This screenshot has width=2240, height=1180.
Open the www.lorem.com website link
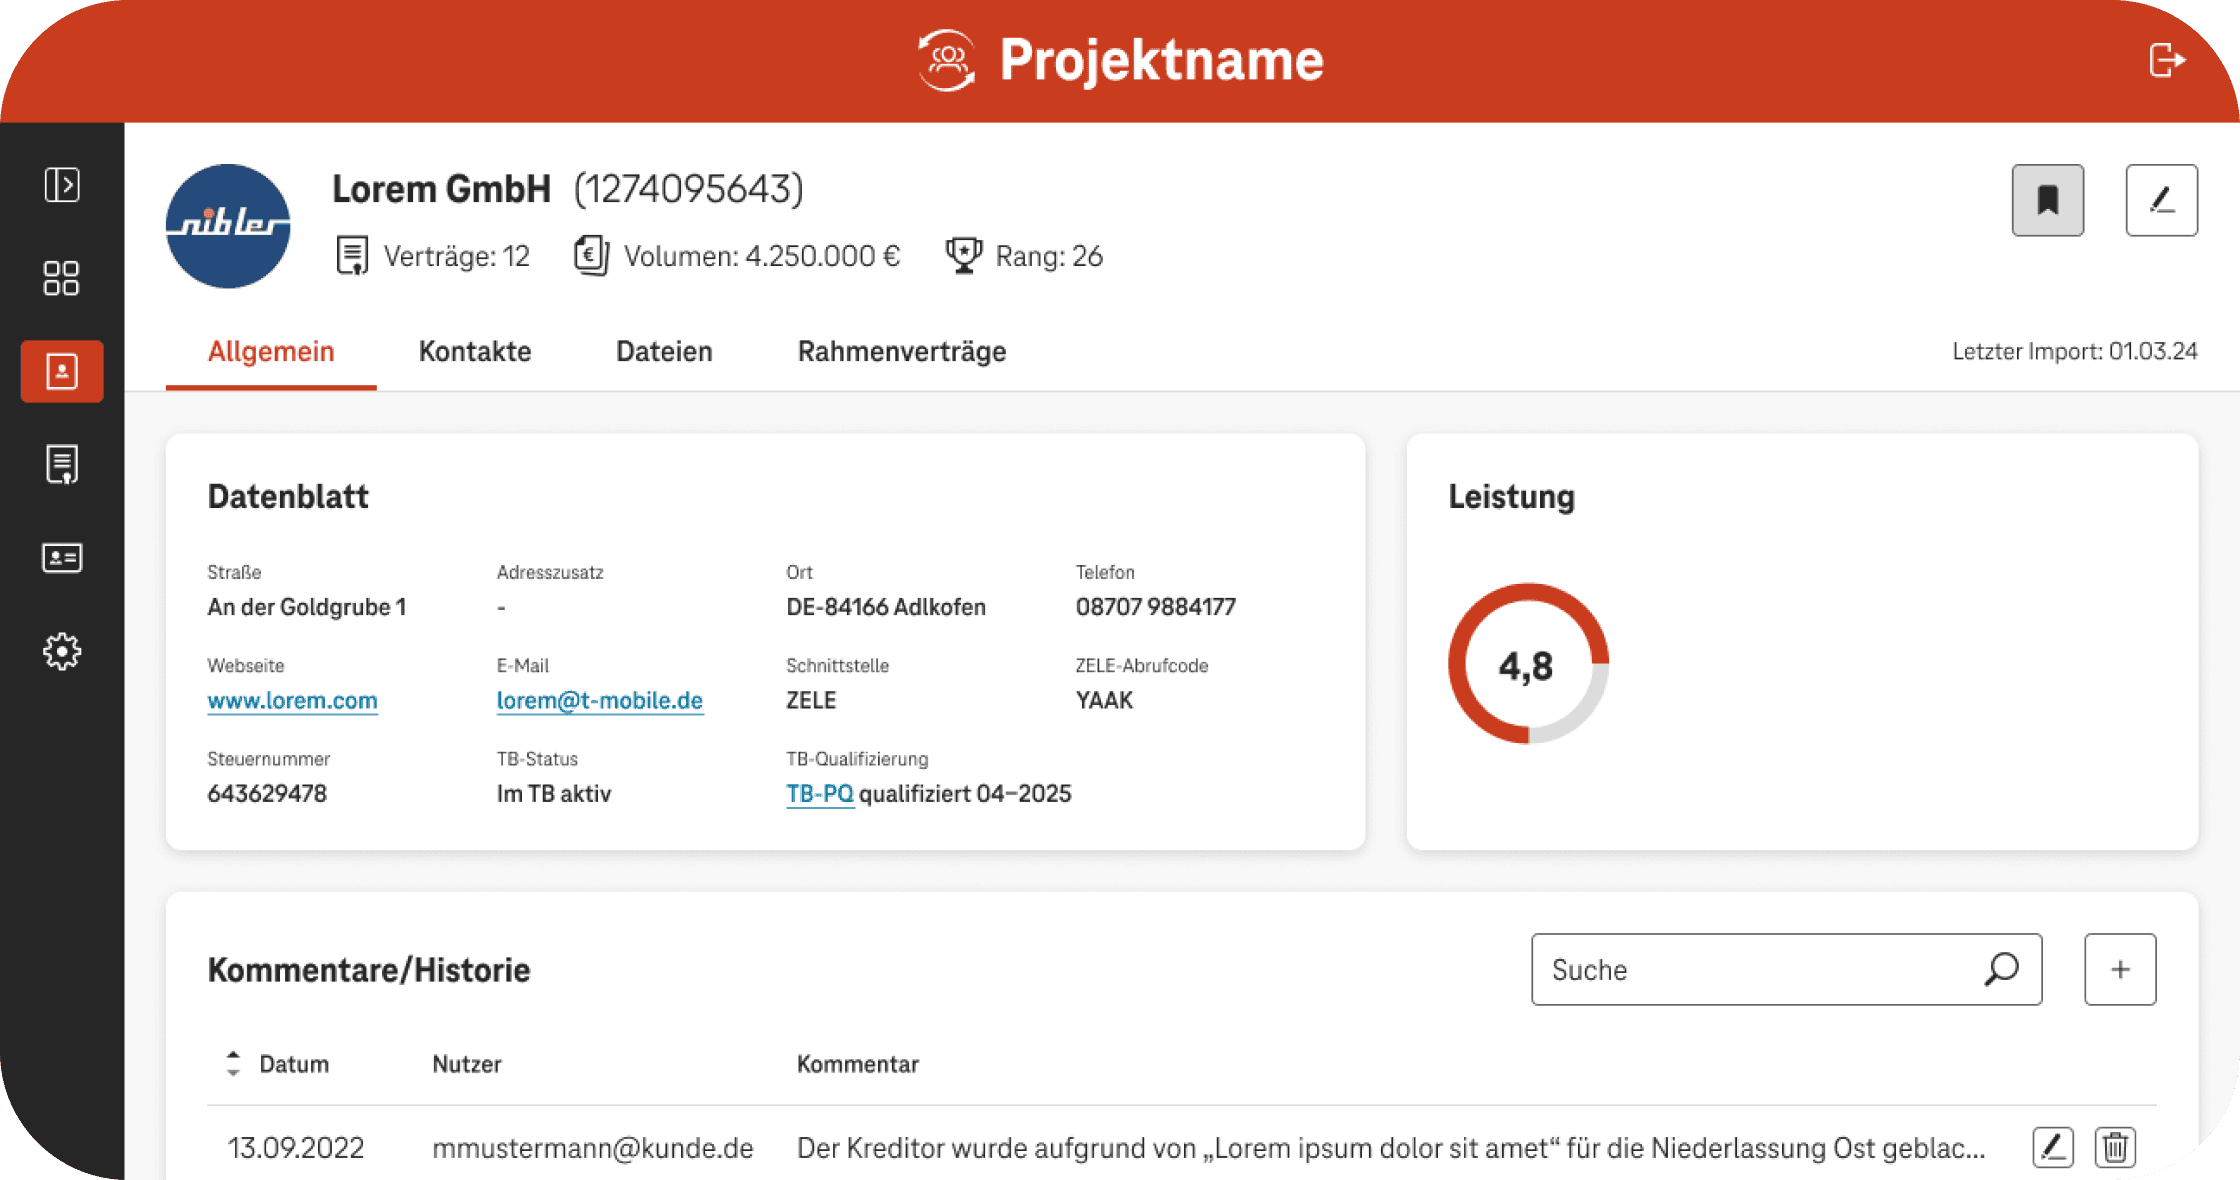point(292,701)
